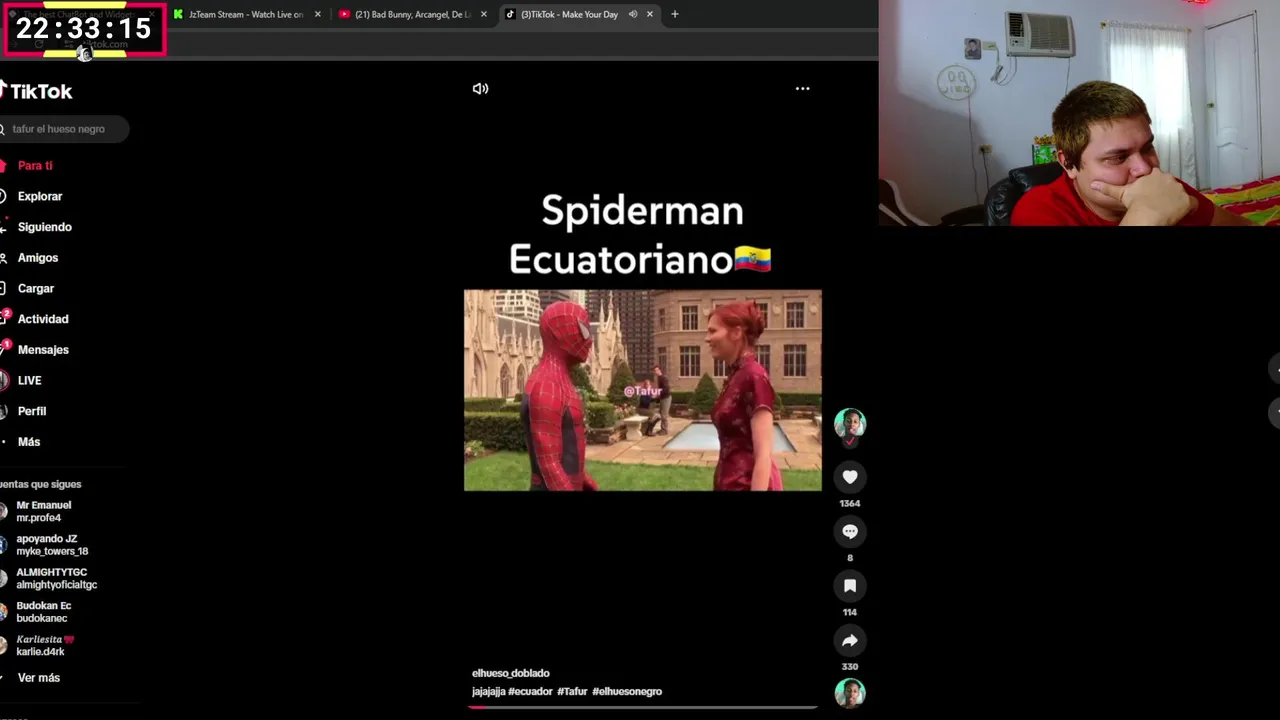The height and width of the screenshot is (720, 1280).
Task: Open elhueso_doblado username link
Action: [x=510, y=673]
